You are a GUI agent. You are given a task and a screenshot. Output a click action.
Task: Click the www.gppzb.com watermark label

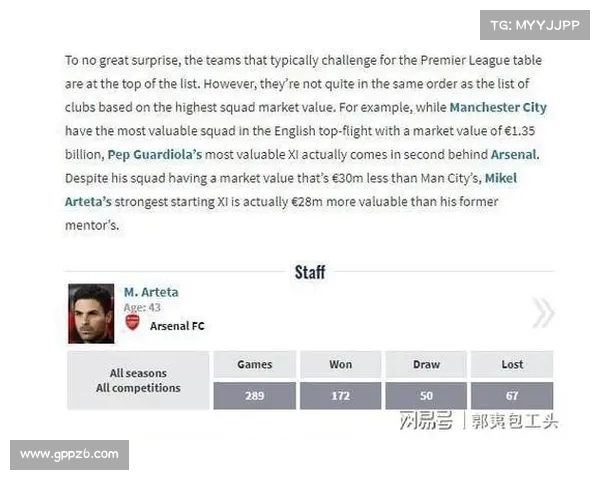tap(69, 454)
